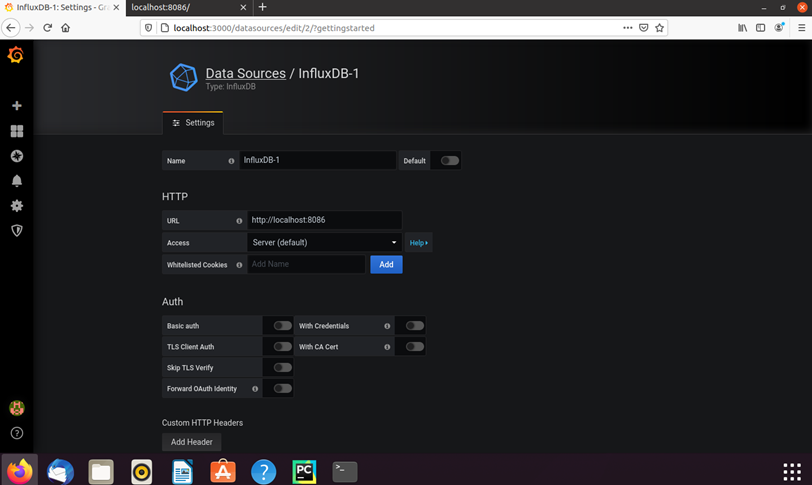Screen dimensions: 812x485
Task: Open Files manager from the dock
Action: 100,471
